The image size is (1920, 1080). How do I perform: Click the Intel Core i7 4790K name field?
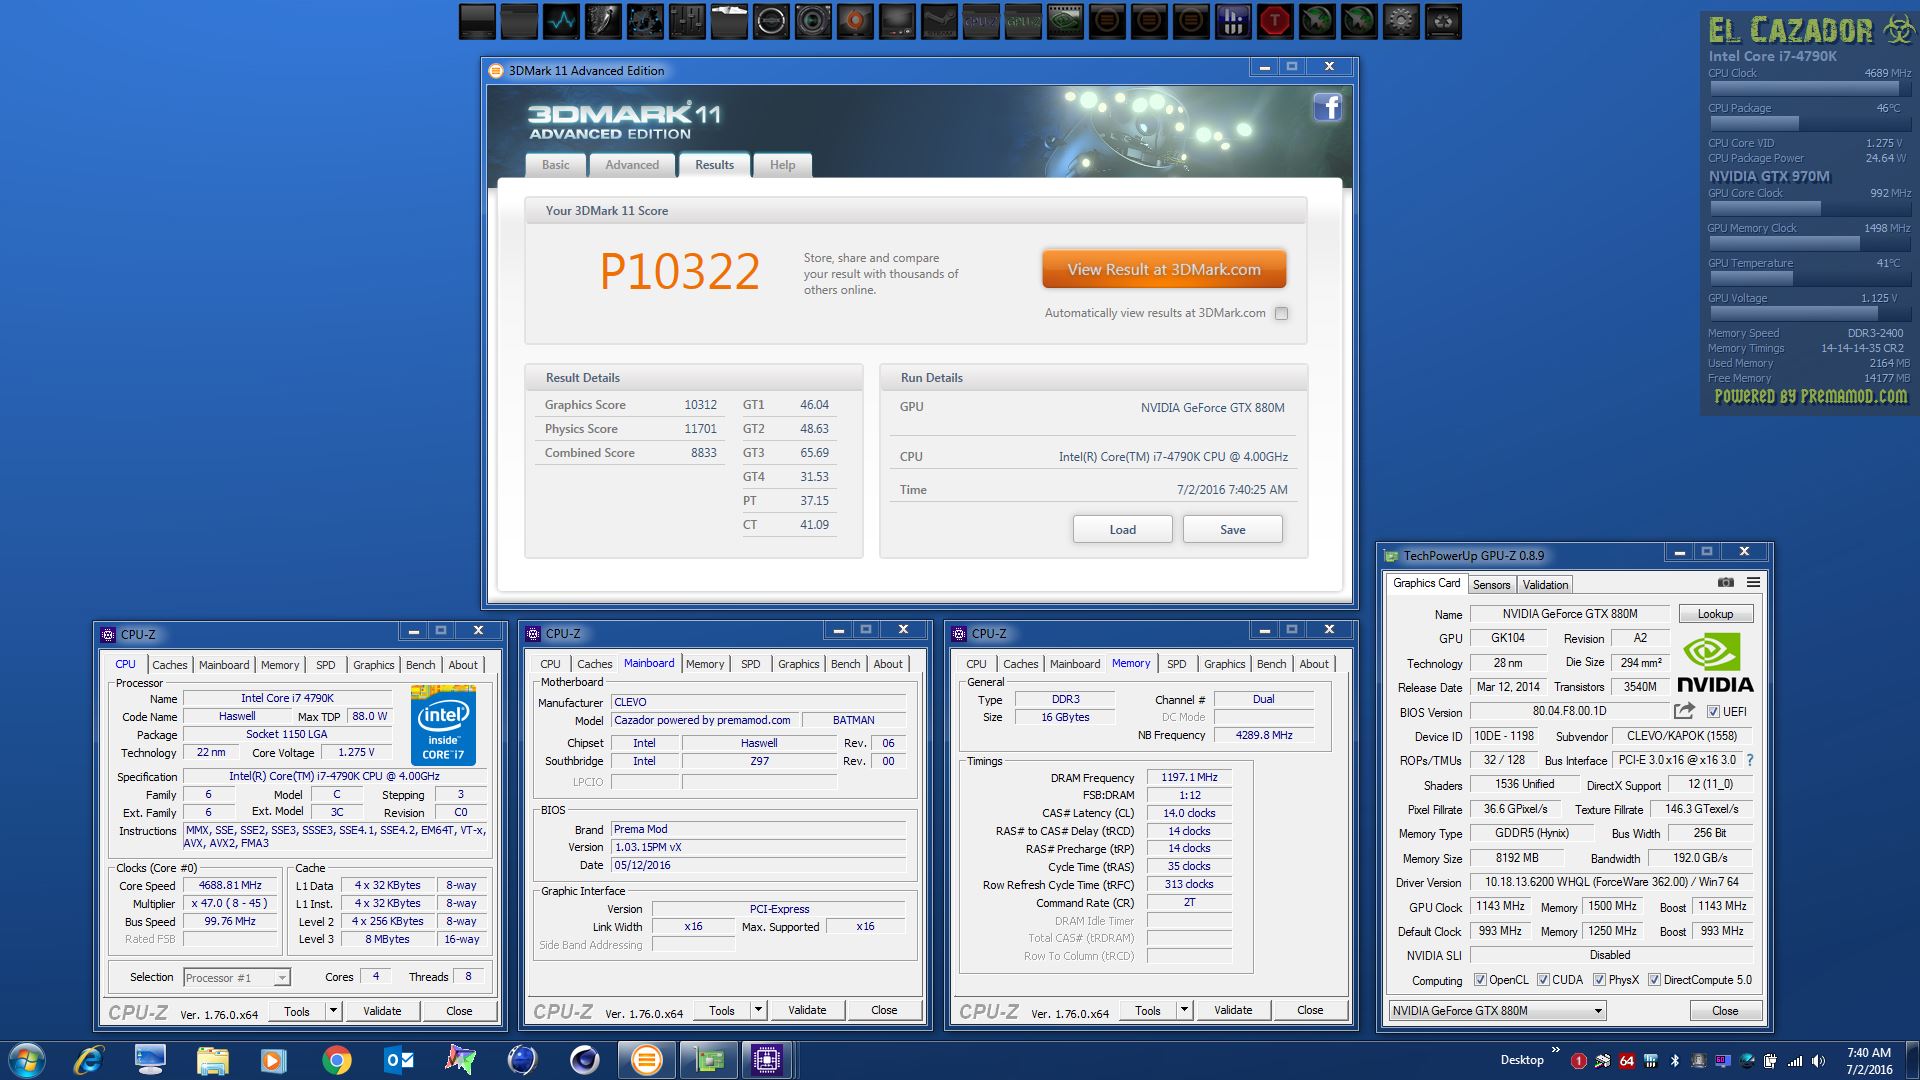tap(288, 698)
